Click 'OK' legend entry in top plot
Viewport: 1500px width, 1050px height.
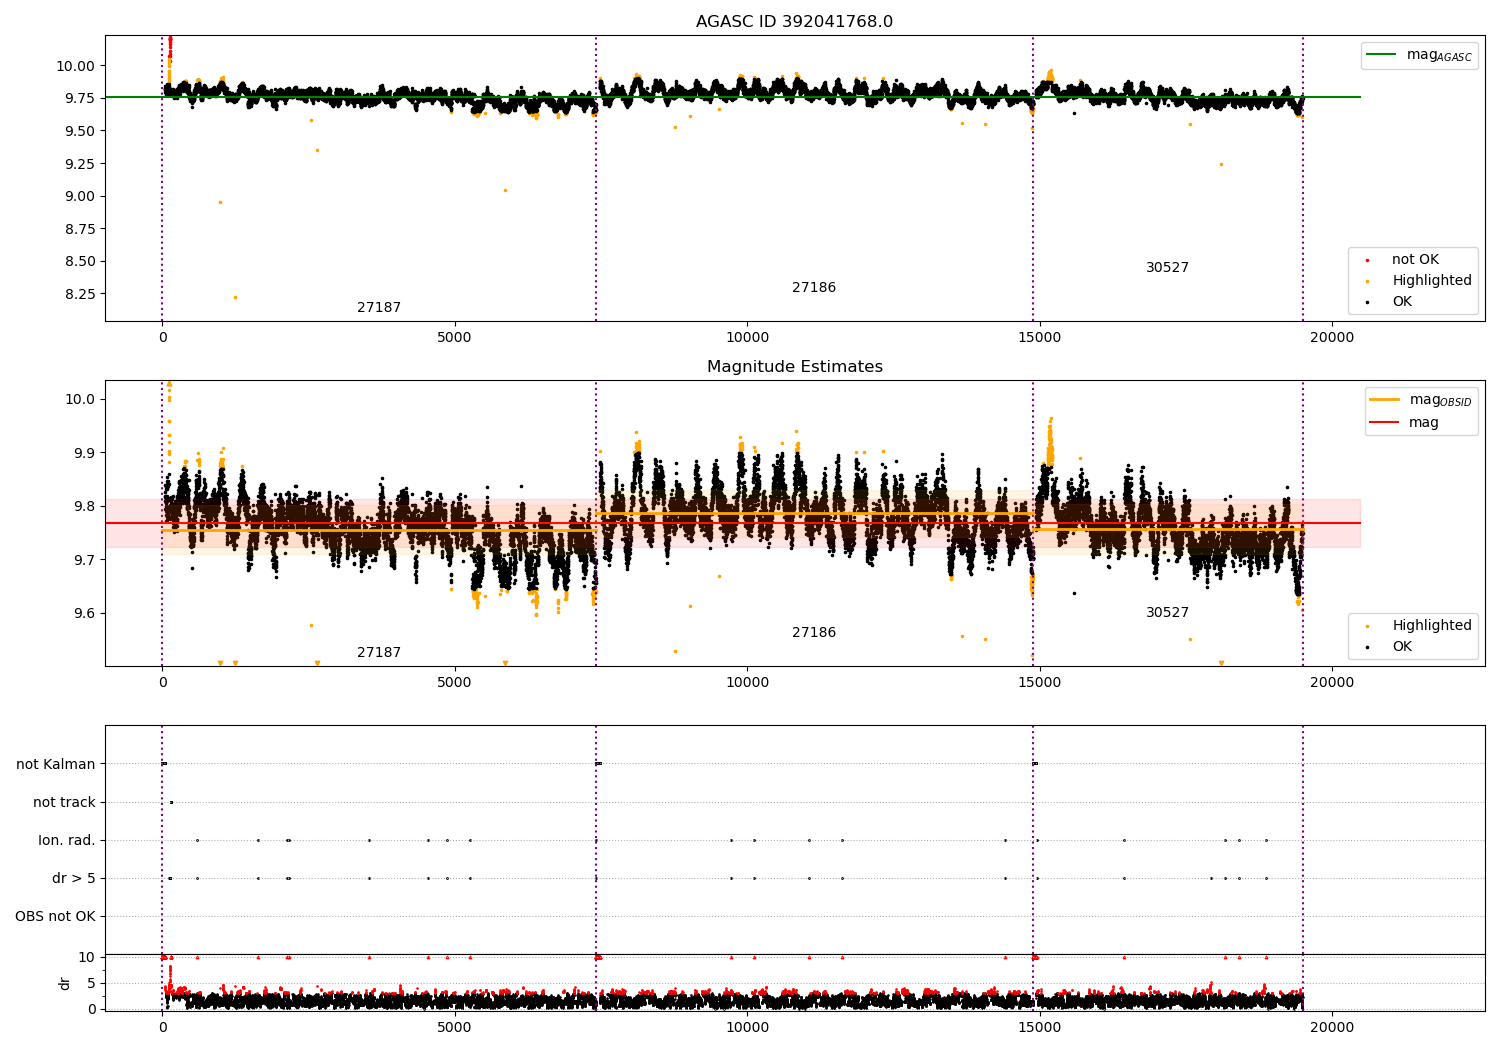coord(1390,301)
